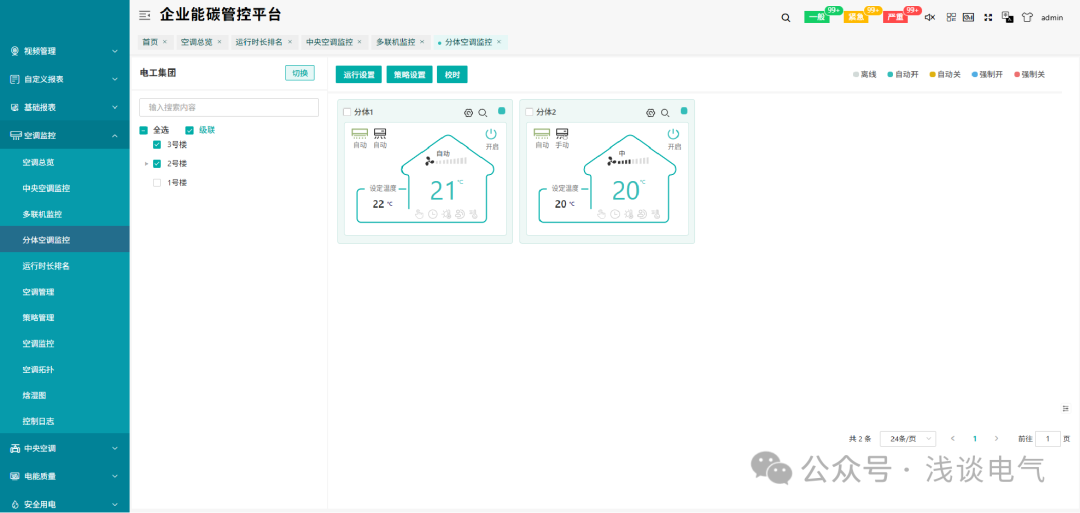Click the 运行设置 button

click(x=359, y=74)
